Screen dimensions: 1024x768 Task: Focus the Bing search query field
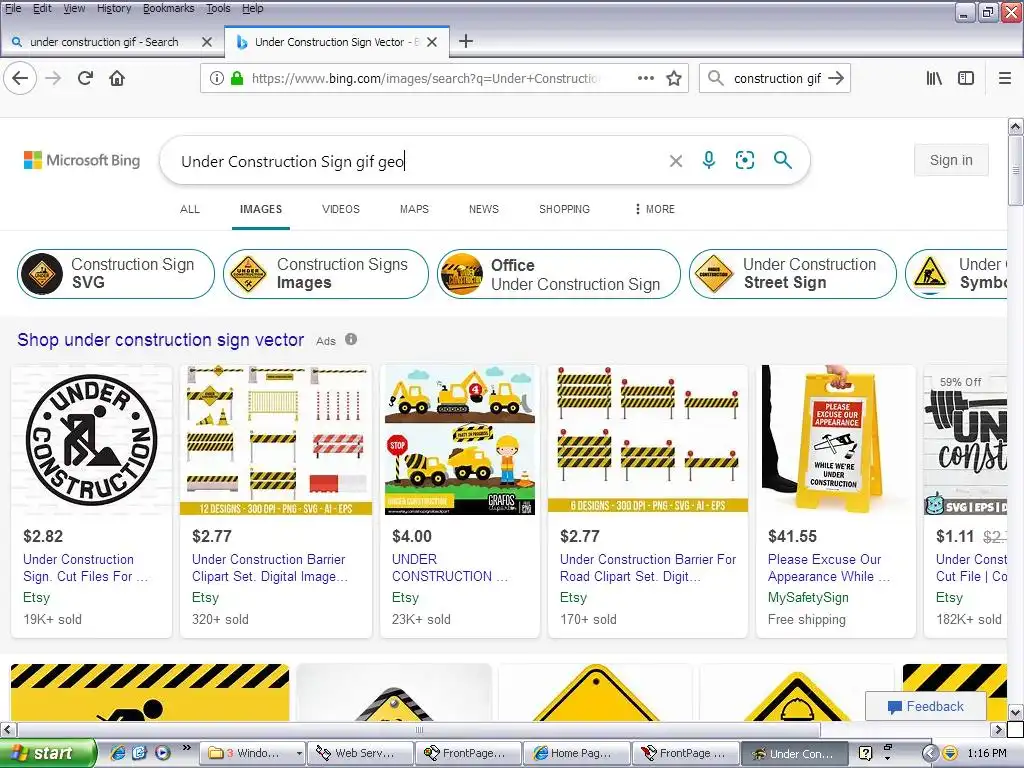(418, 161)
